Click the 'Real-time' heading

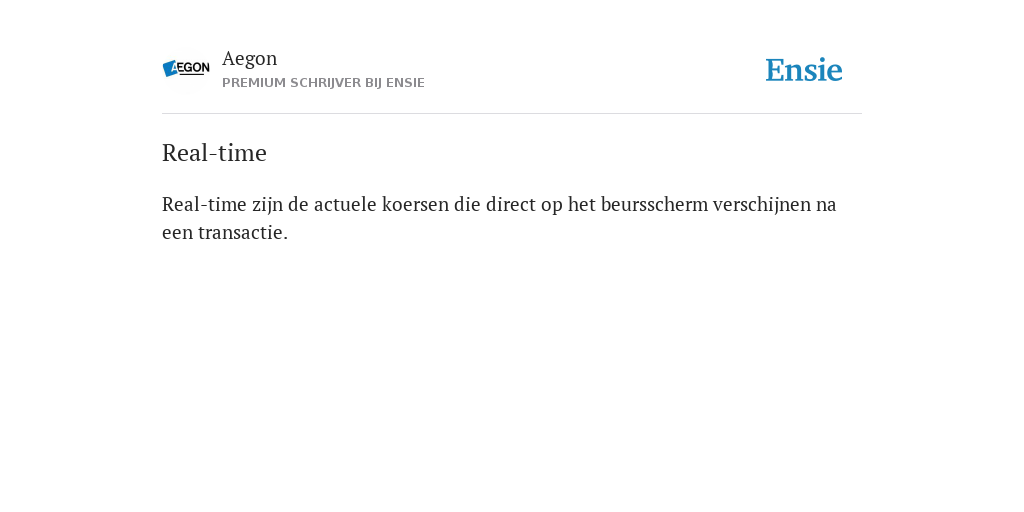pos(214,153)
